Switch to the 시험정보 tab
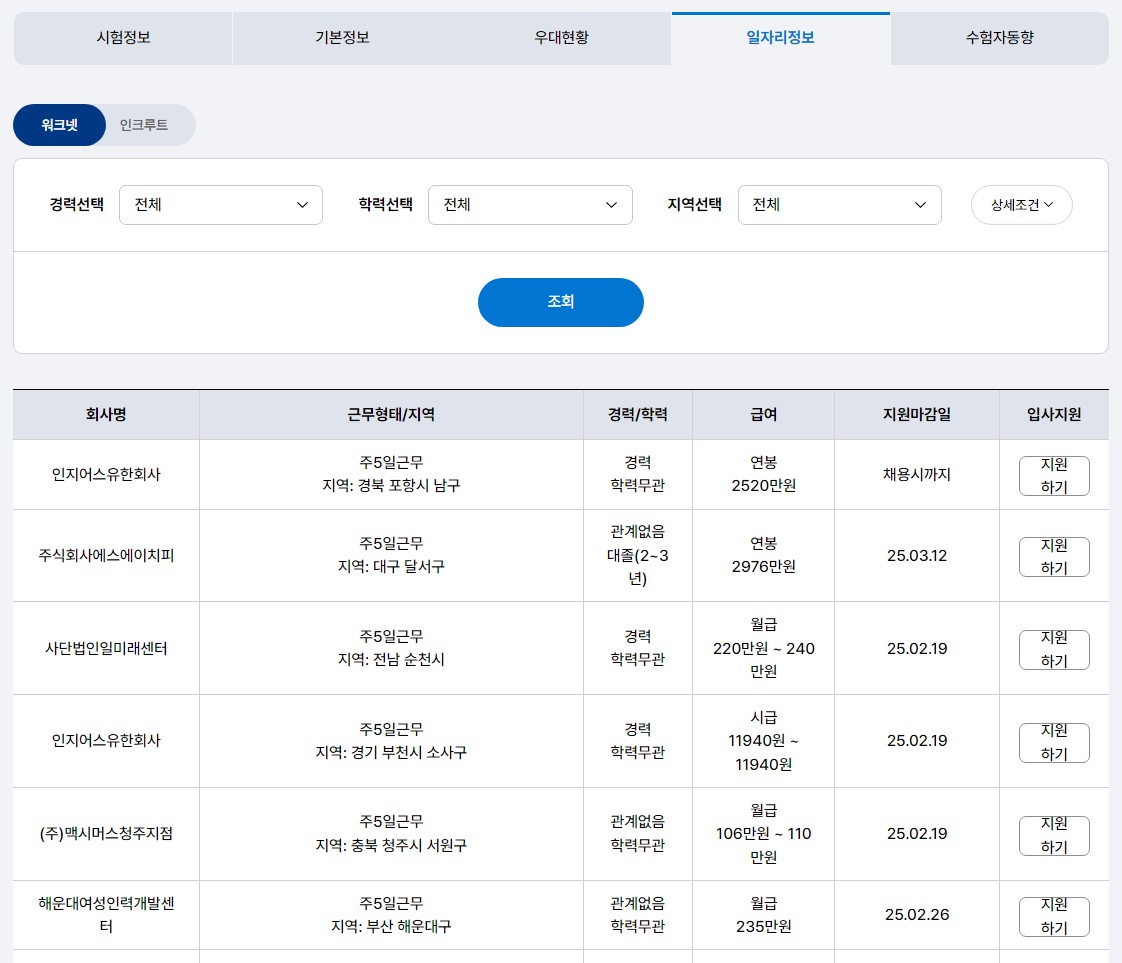The height and width of the screenshot is (963, 1122). point(122,38)
